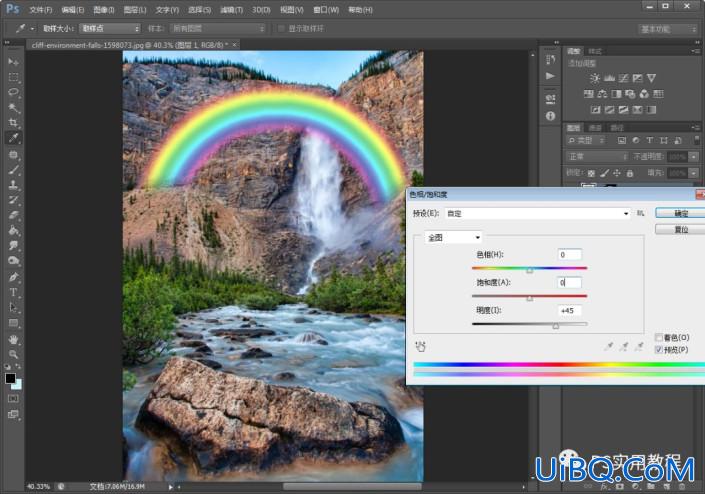Uncheck the 预览 (Preview) checkbox
This screenshot has width=705, height=494.
[659, 349]
